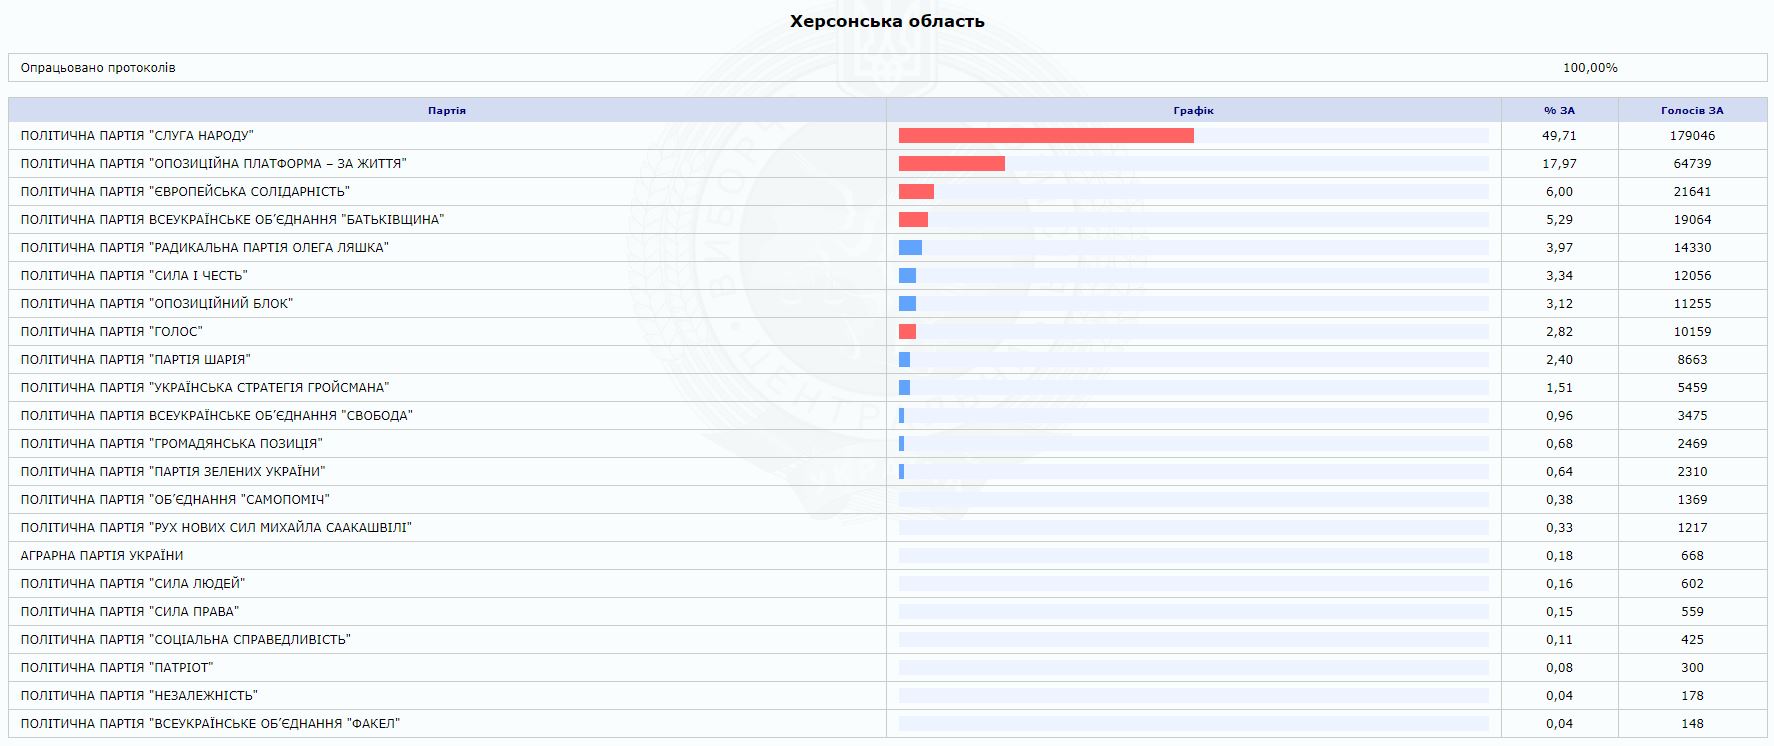The image size is (1774, 746).
Task: Select the 'ПАРТІЯ ШАРІЯ' party name
Action: pos(135,360)
